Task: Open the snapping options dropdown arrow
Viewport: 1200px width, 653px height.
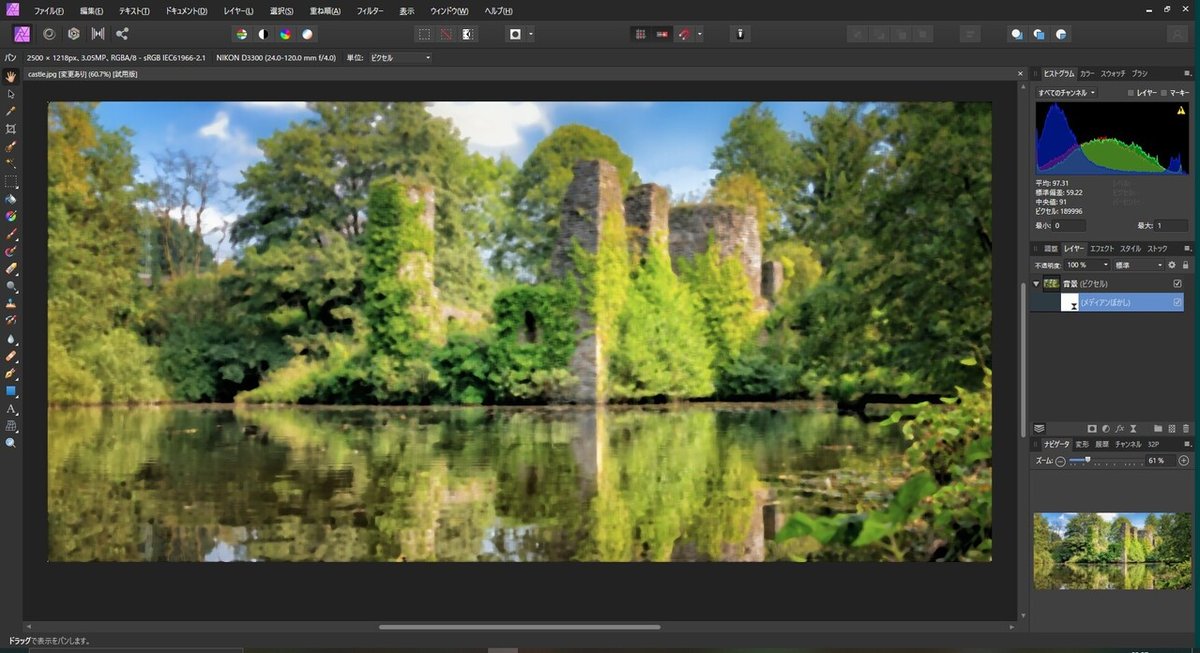Action: click(x=700, y=33)
